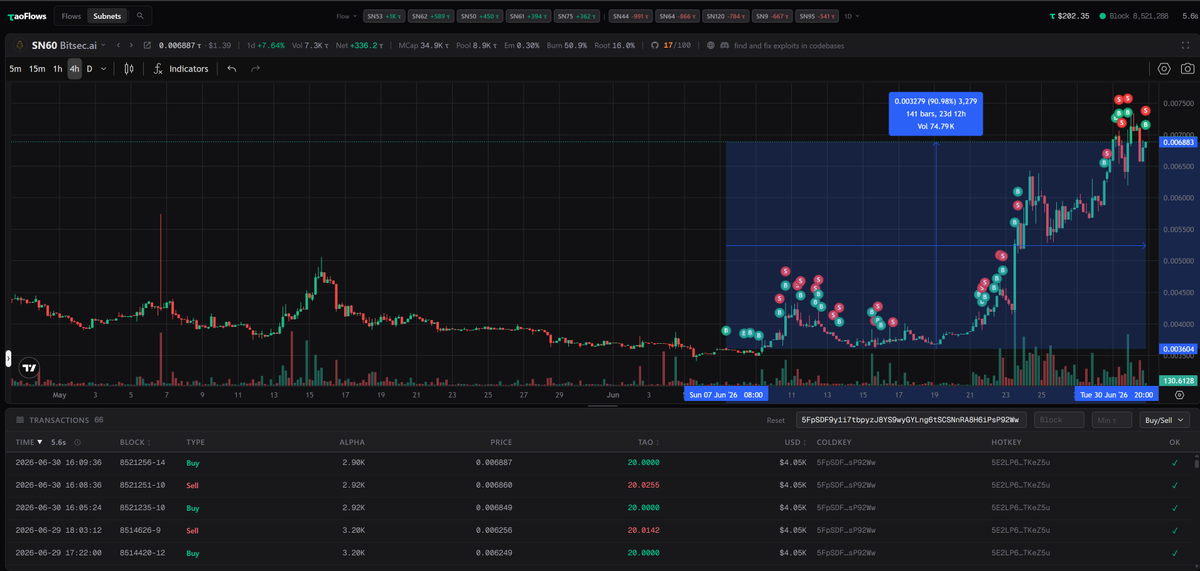The image size is (1200, 571).
Task: Open more timeframes dropdown after D
Action: 105,69
